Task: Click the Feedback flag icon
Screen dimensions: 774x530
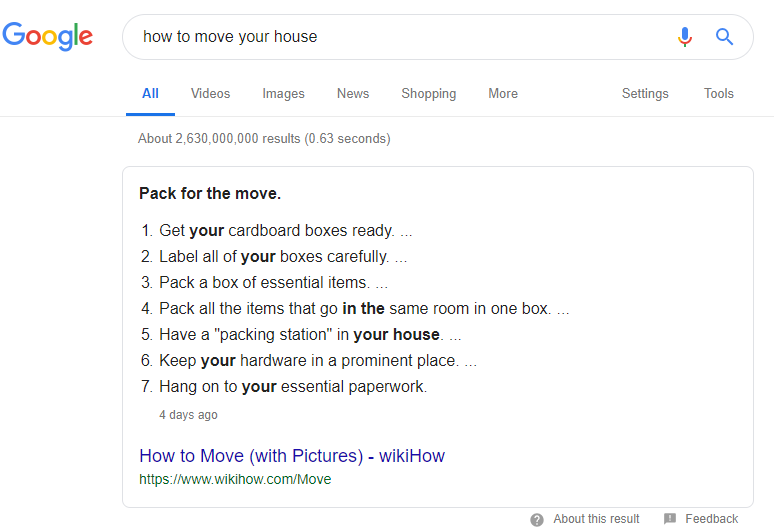Action: tap(670, 519)
